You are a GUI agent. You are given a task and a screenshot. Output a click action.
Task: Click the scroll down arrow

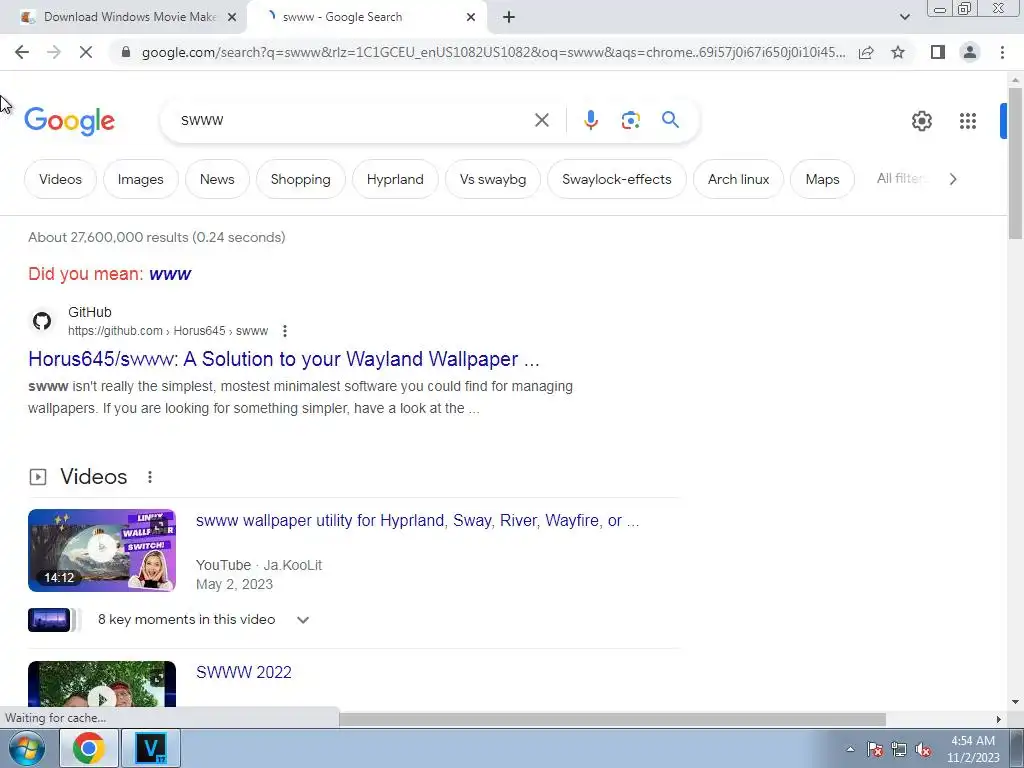(1015, 702)
